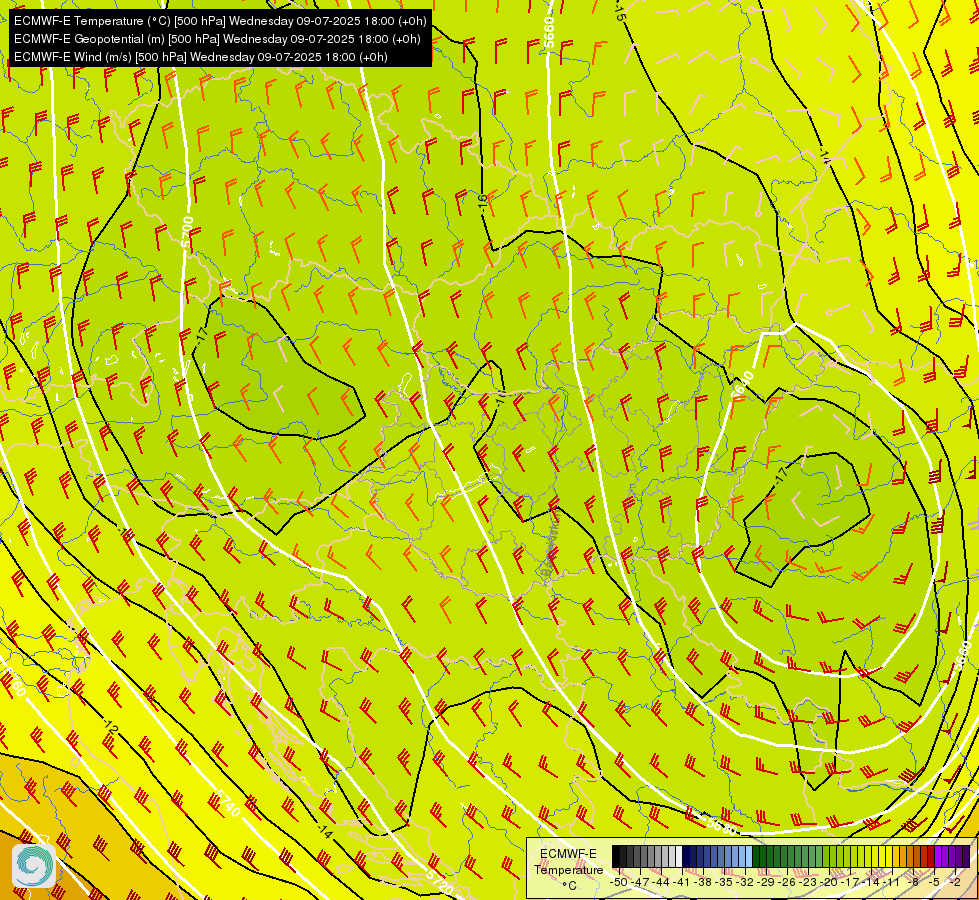Click the -2 legend value
Viewport: 979px width, 900px height.
click(x=955, y=882)
